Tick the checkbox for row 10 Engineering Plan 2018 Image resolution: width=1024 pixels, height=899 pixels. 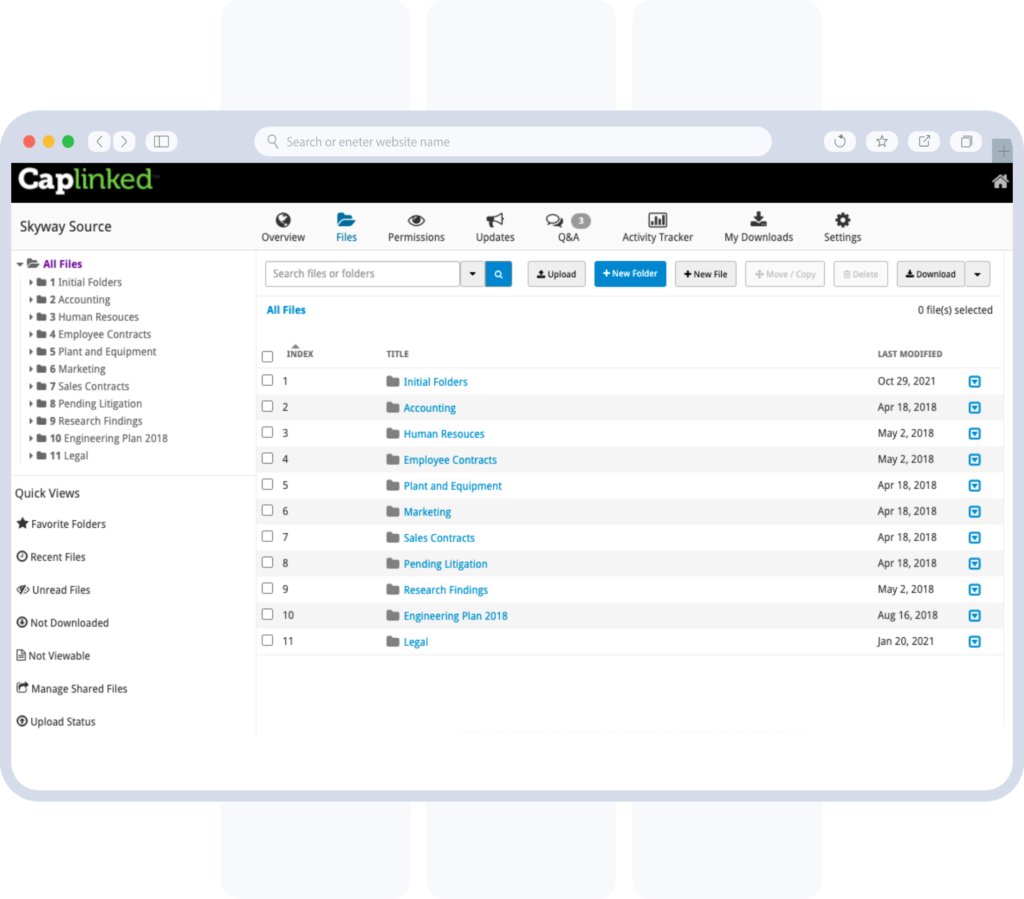pos(267,614)
